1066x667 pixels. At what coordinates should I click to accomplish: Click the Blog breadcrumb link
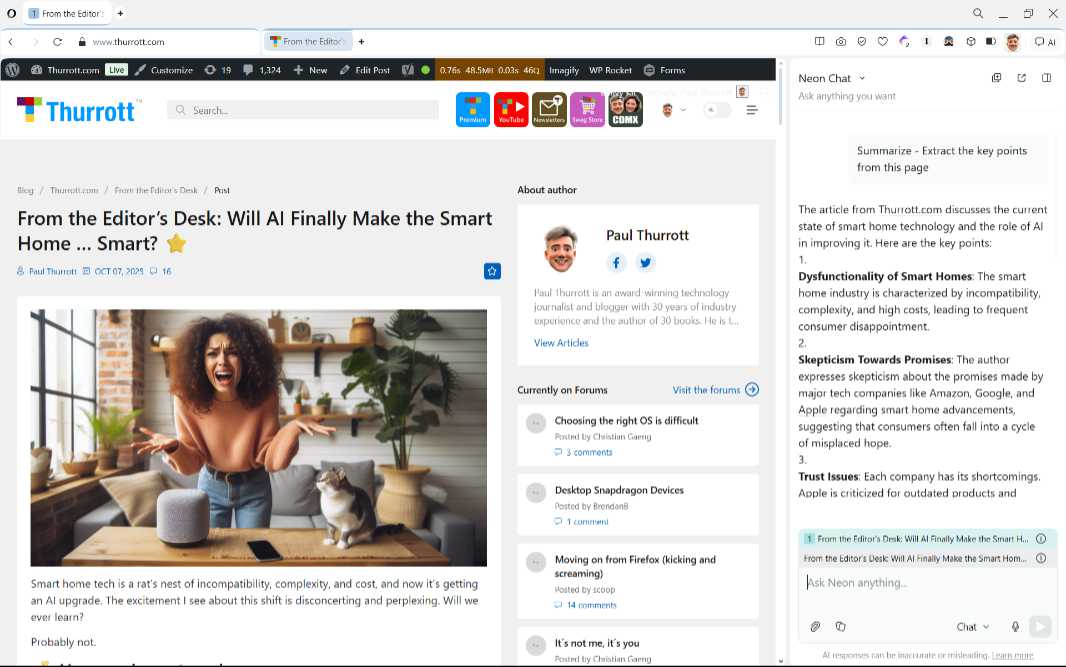(25, 190)
